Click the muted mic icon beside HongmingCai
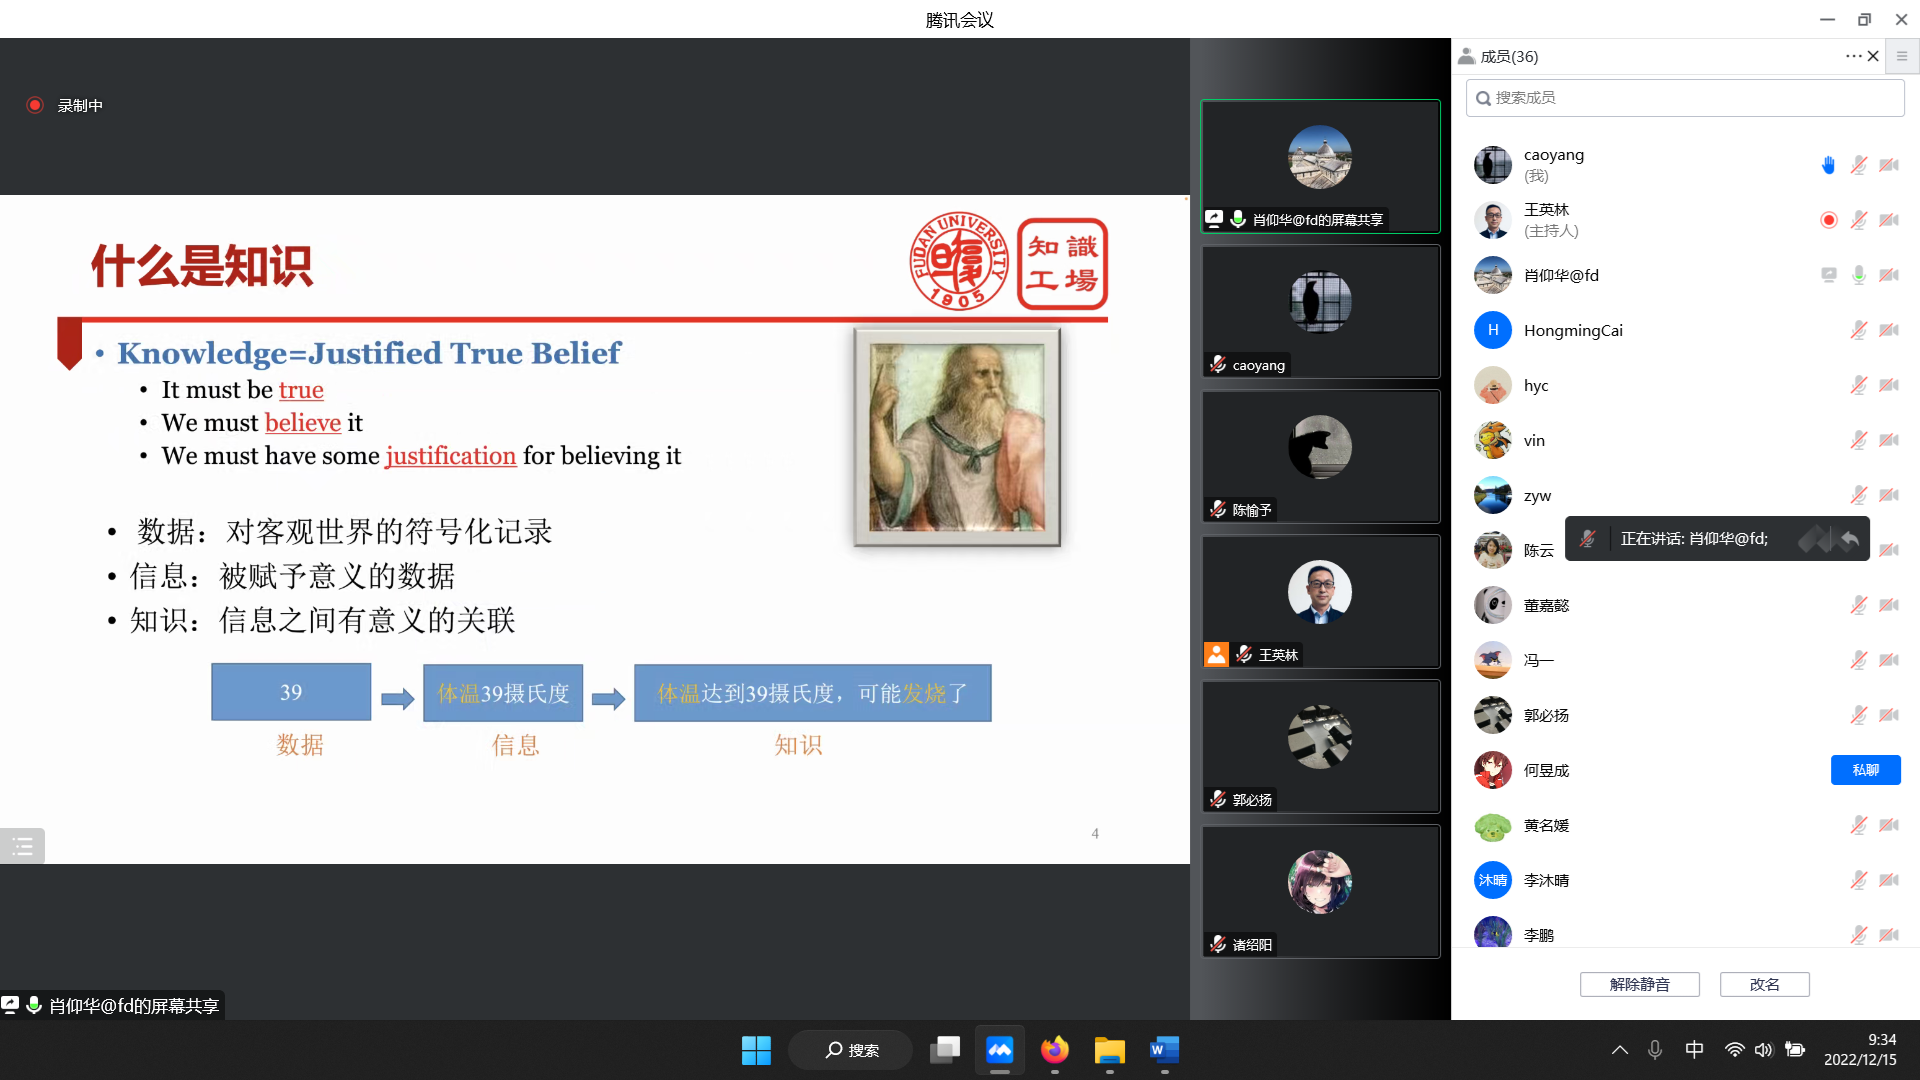 tap(1858, 330)
